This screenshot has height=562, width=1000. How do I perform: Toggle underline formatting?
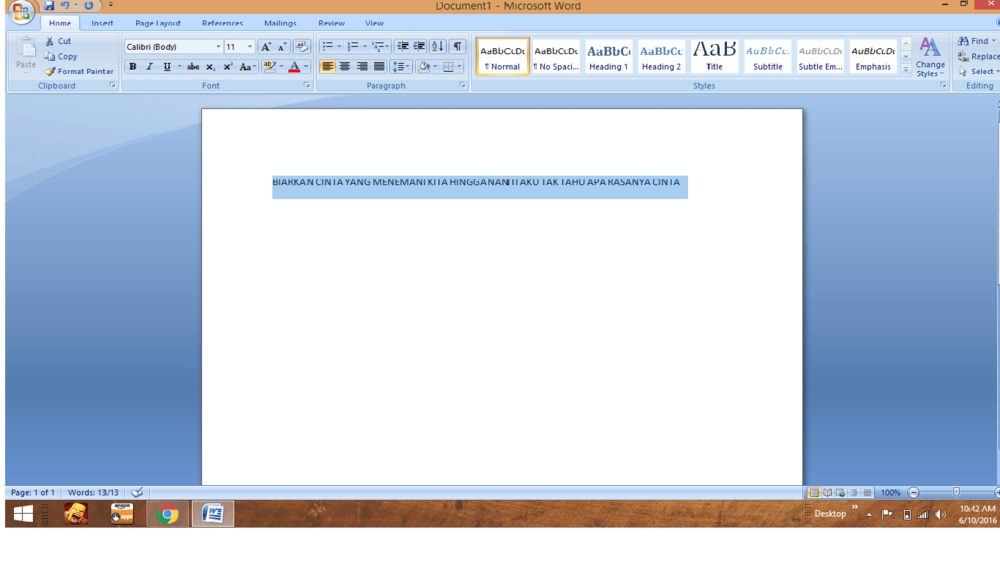click(x=167, y=66)
